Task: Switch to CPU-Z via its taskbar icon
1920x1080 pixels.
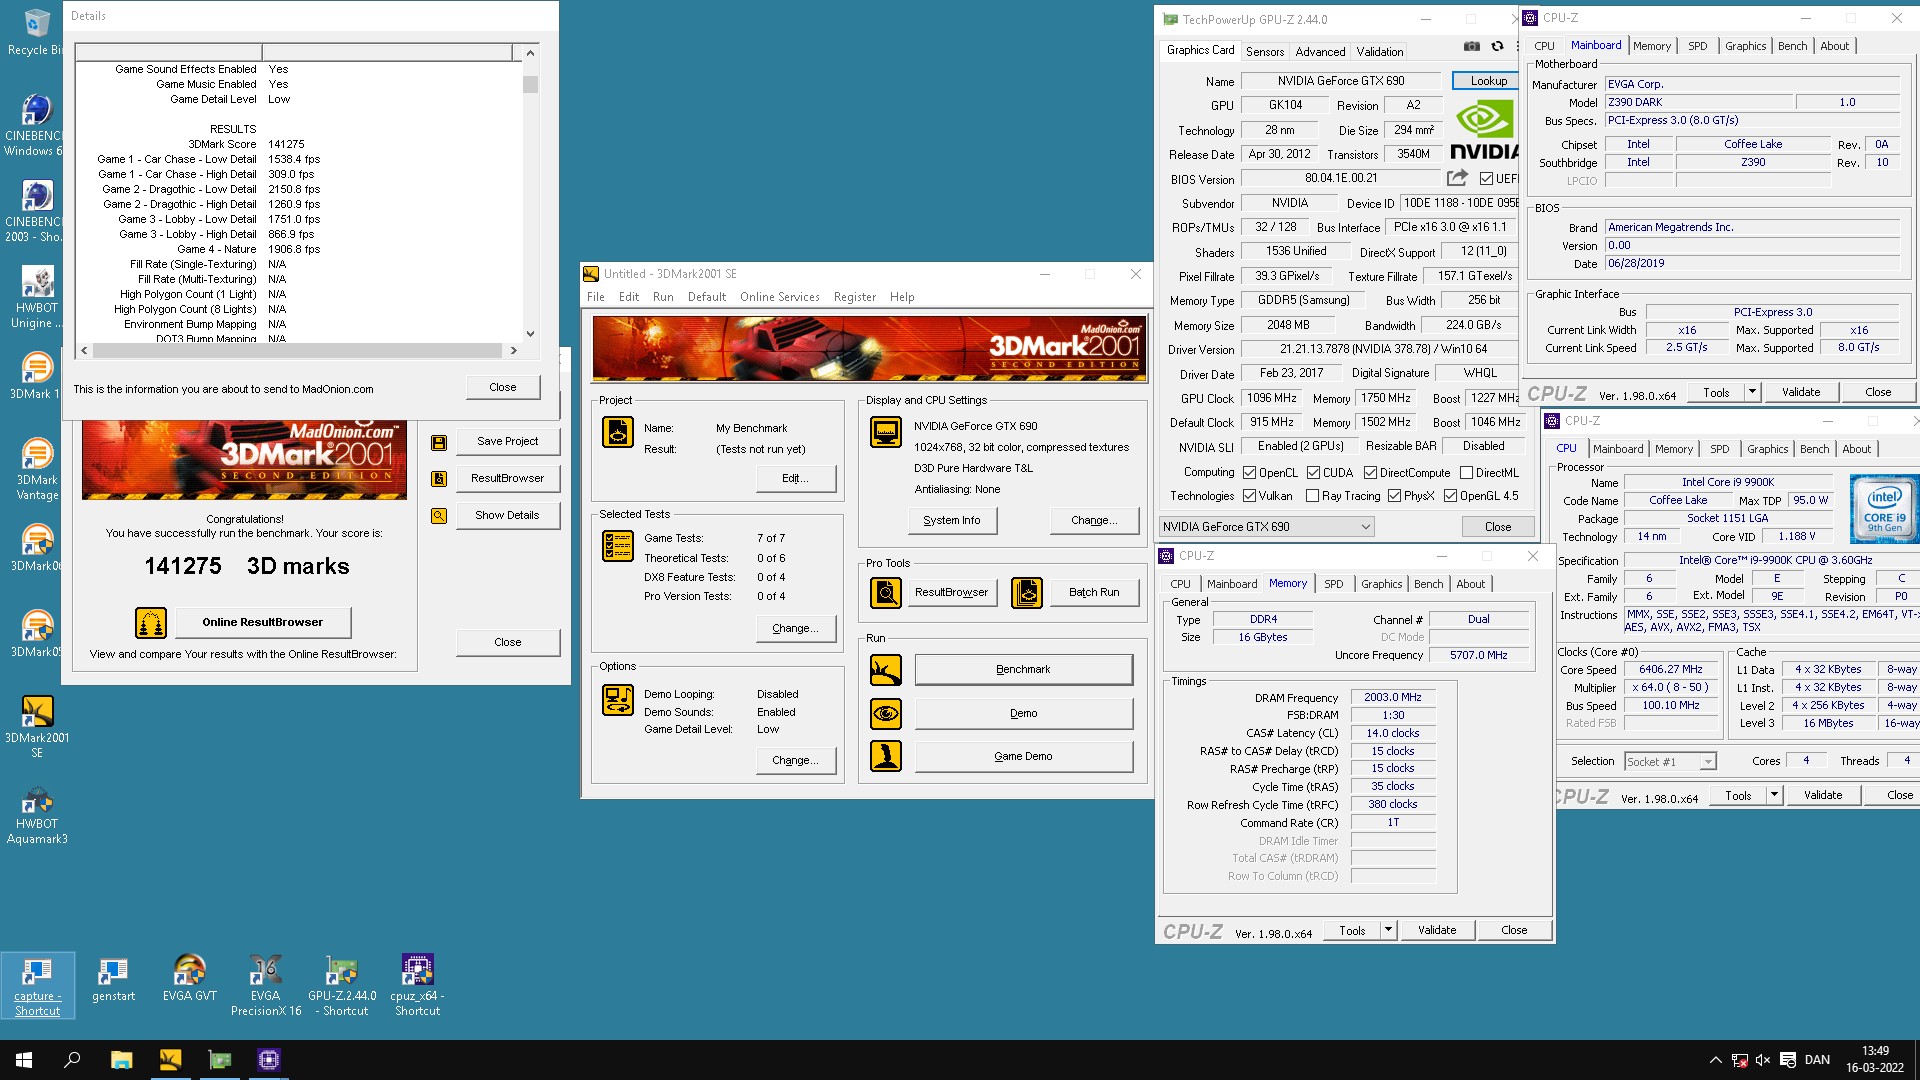Action: pyautogui.click(x=268, y=1060)
